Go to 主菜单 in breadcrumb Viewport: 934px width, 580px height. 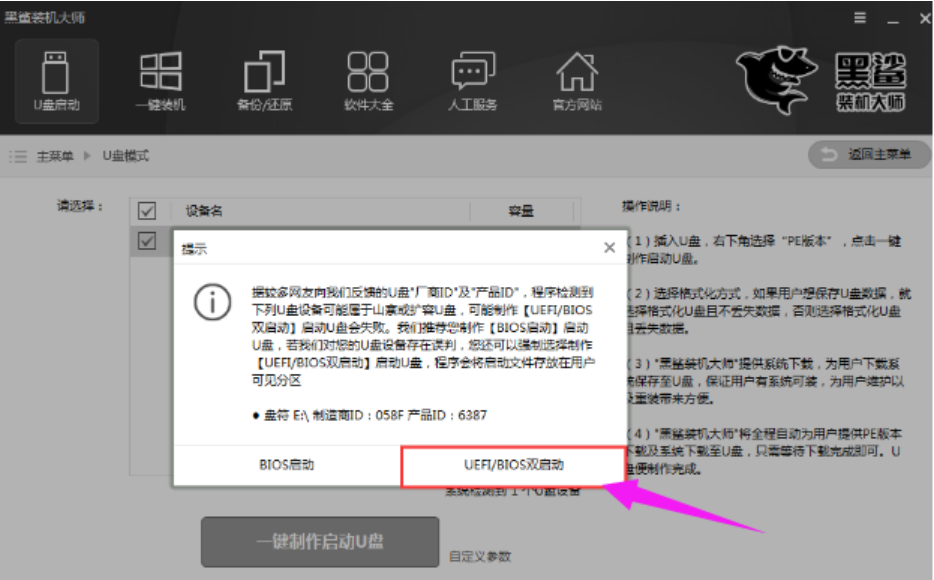click(55, 157)
